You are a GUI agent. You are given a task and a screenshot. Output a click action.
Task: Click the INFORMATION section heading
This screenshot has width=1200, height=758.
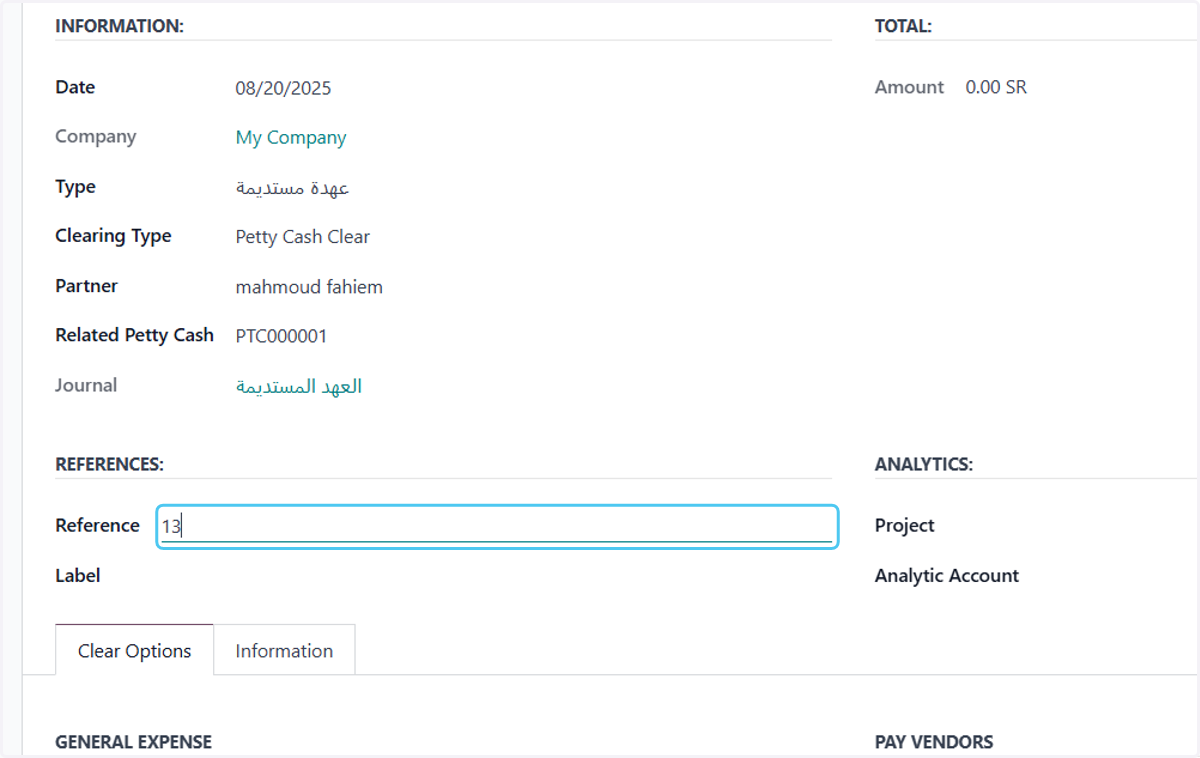pyautogui.click(x=119, y=27)
